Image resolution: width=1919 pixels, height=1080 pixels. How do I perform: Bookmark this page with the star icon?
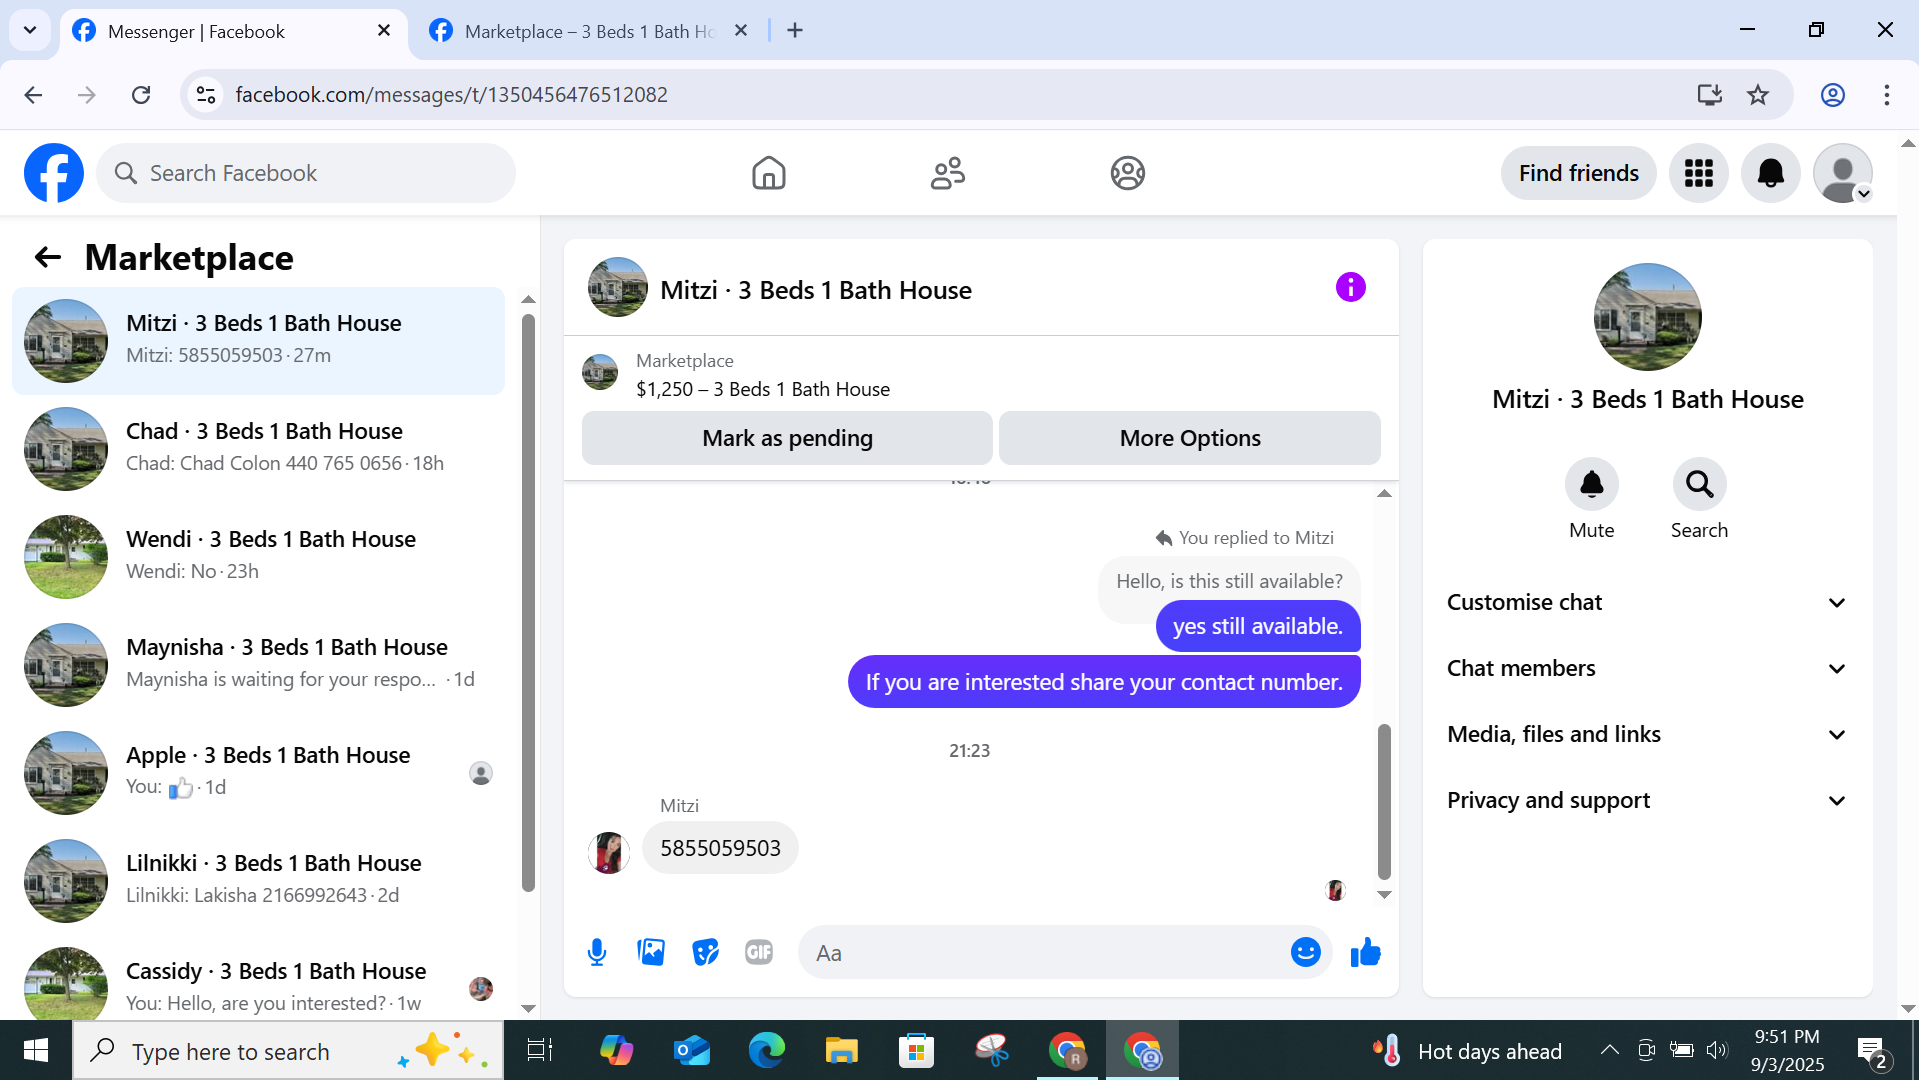[x=1757, y=95]
